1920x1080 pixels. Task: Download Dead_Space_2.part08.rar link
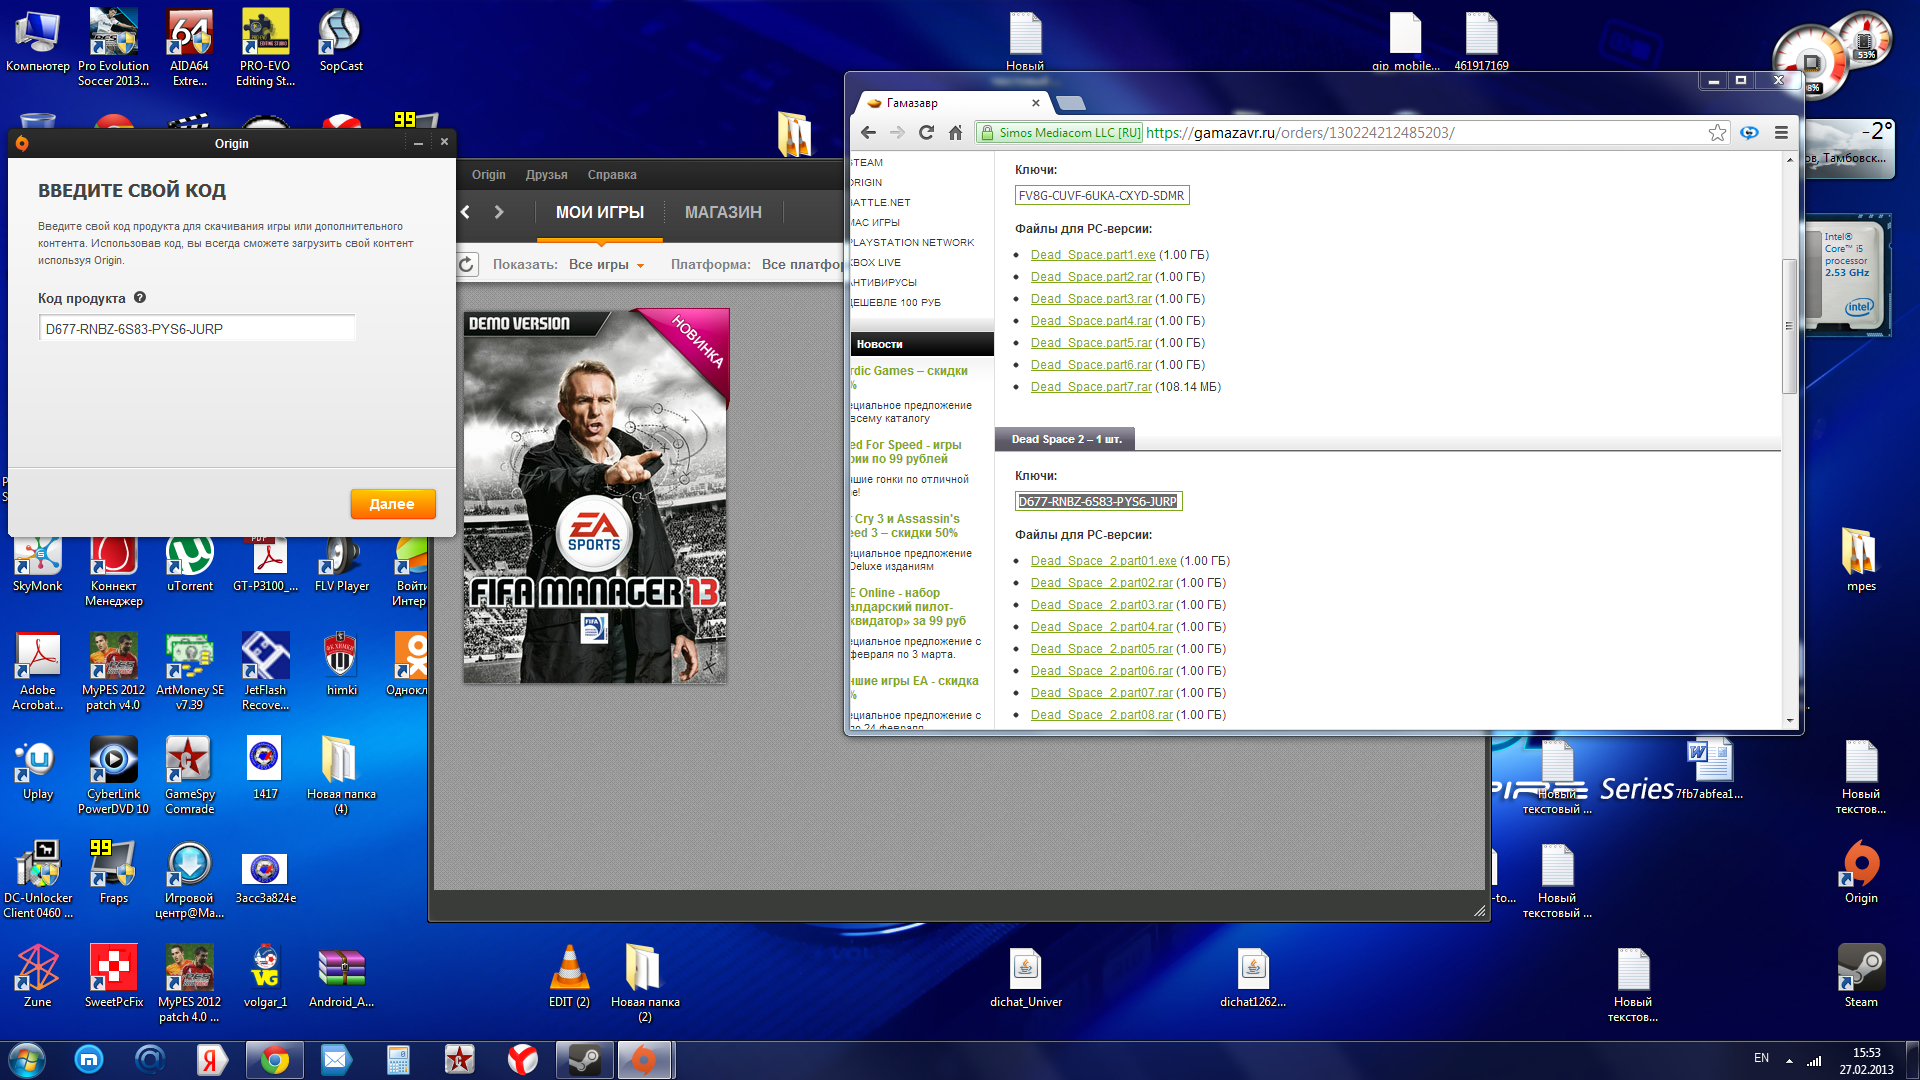[1102, 715]
